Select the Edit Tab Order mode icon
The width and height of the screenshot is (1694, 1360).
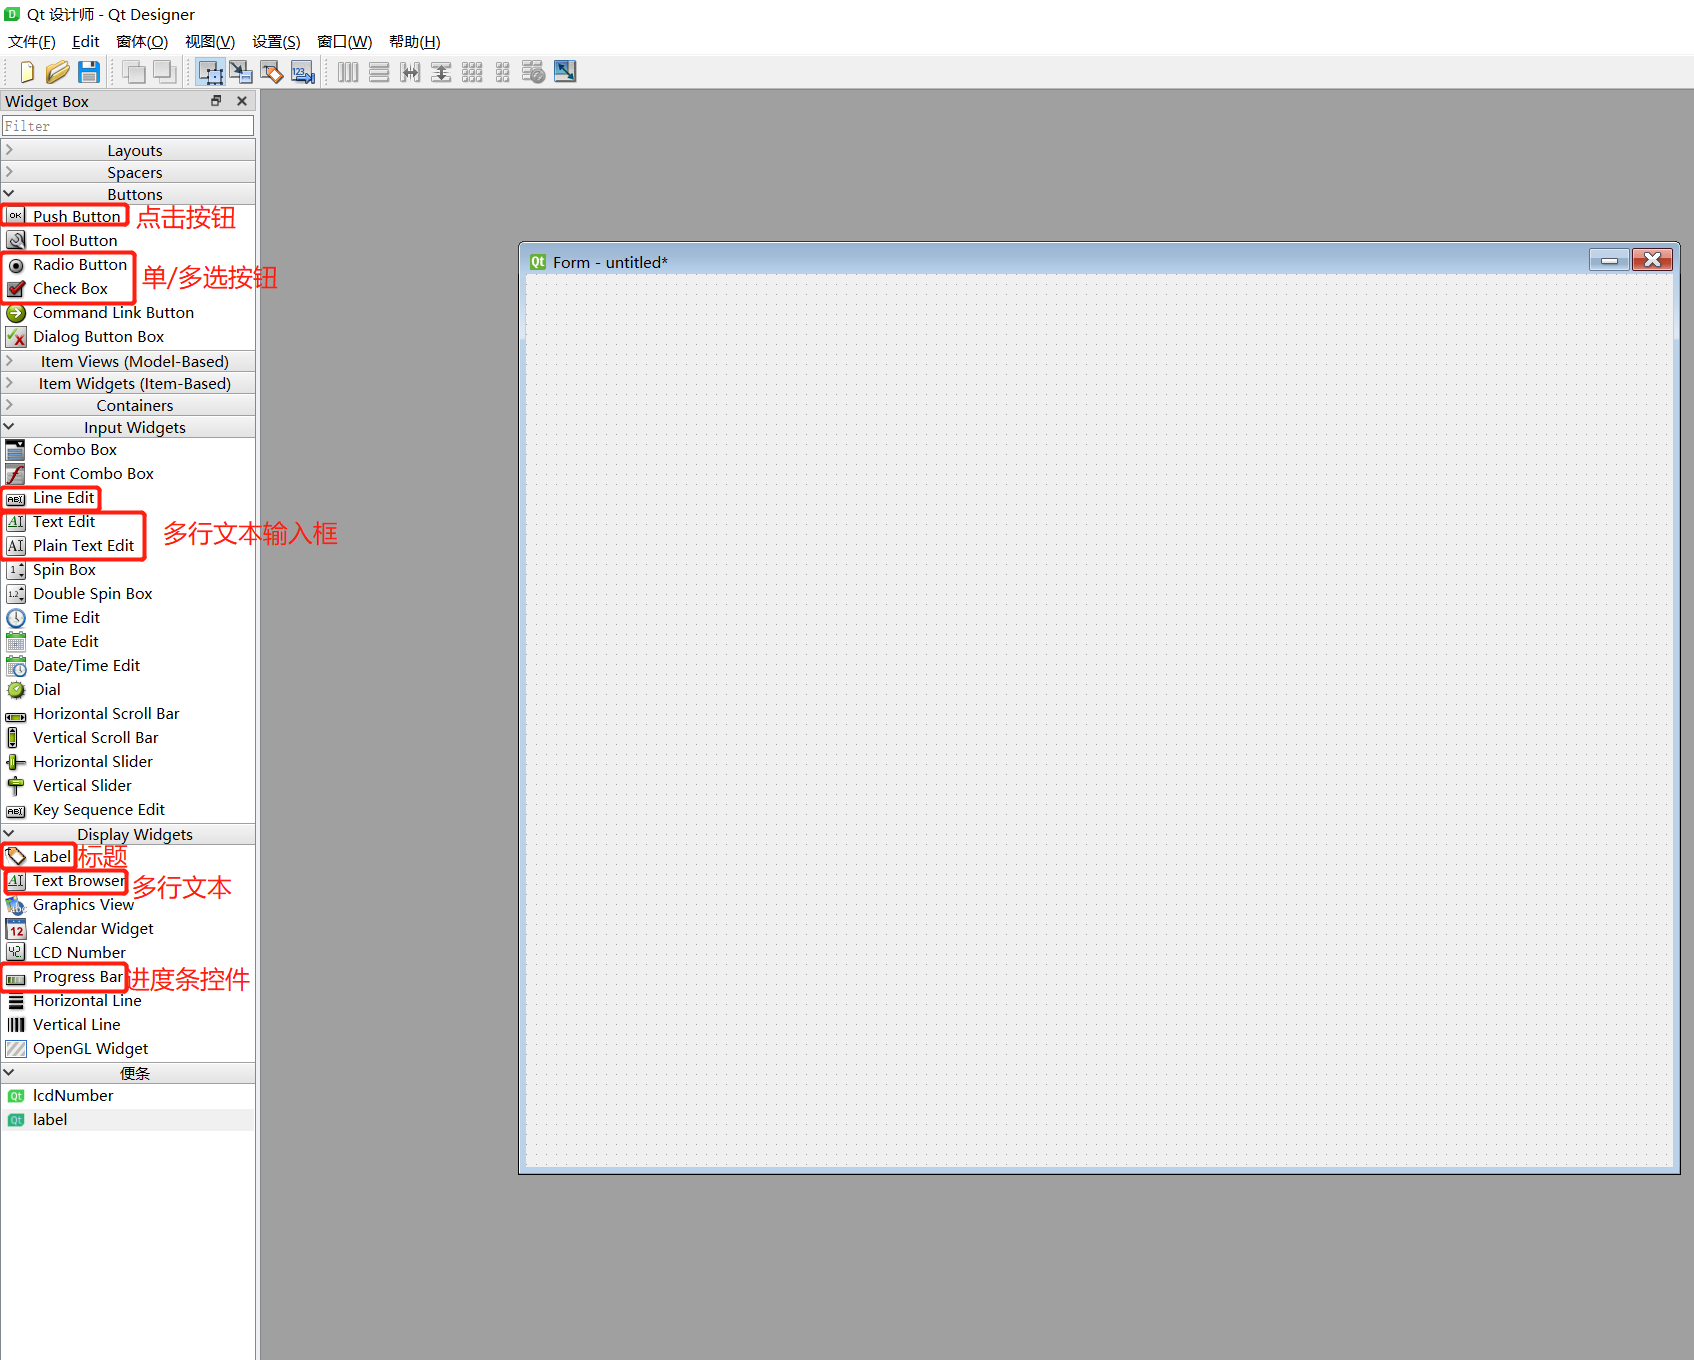pyautogui.click(x=302, y=71)
